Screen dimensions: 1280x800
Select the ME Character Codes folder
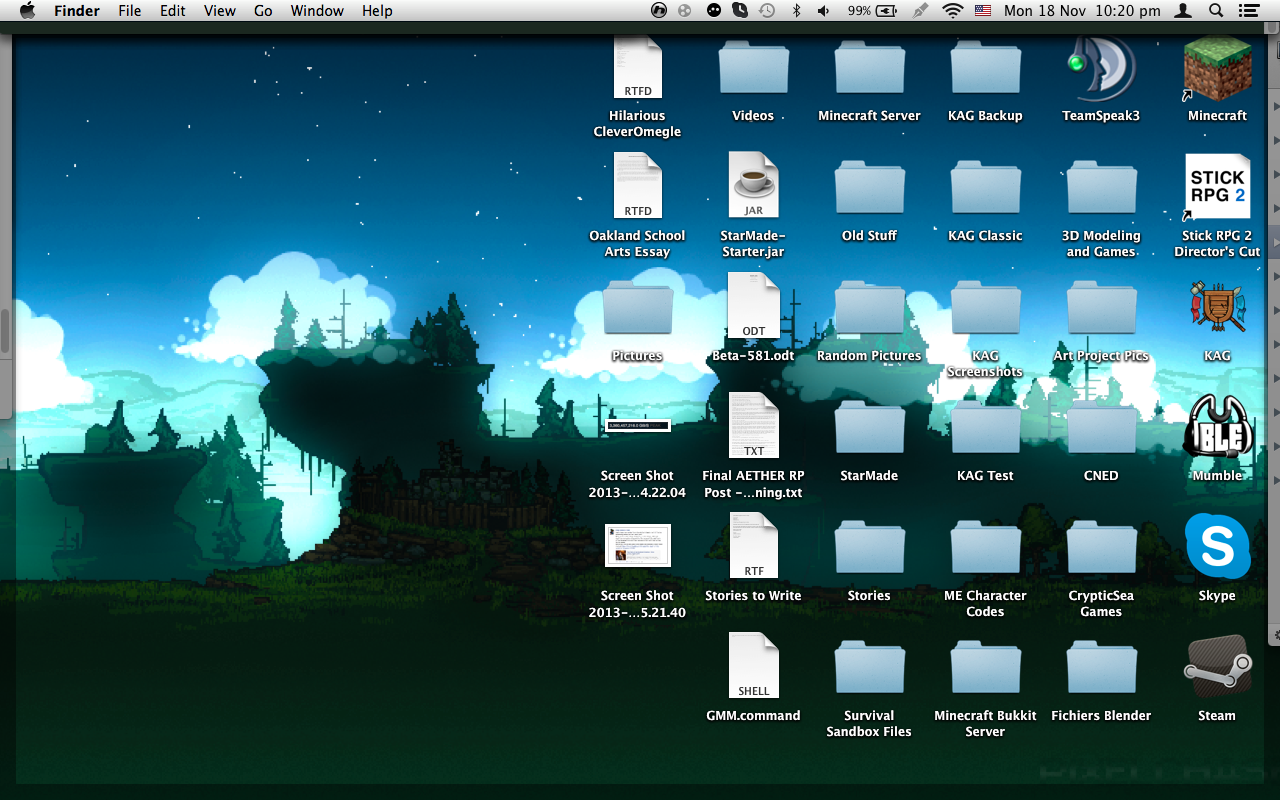click(x=985, y=548)
